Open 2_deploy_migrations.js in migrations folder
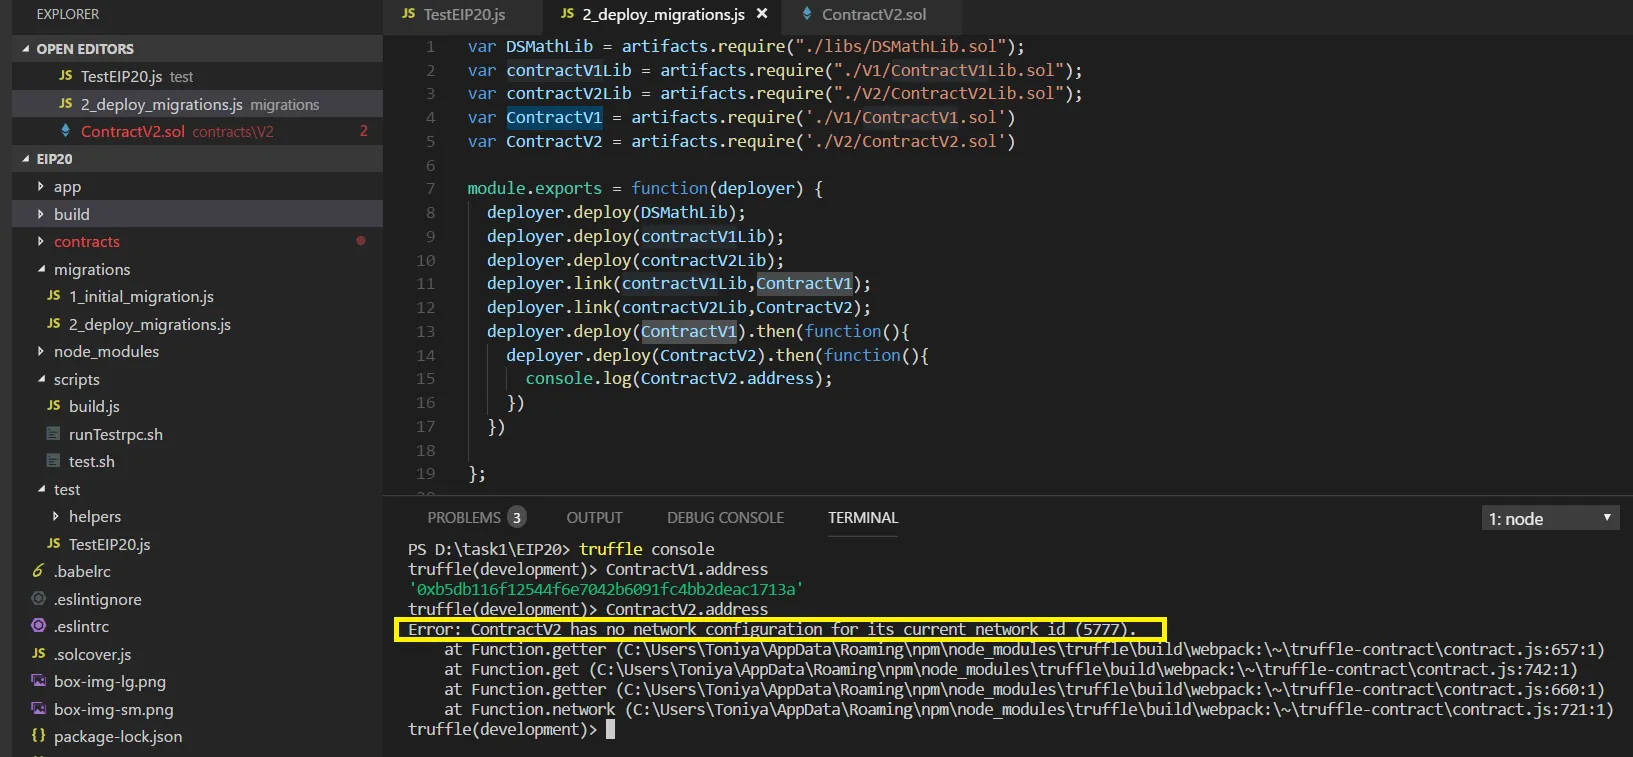1633x757 pixels. point(197,324)
